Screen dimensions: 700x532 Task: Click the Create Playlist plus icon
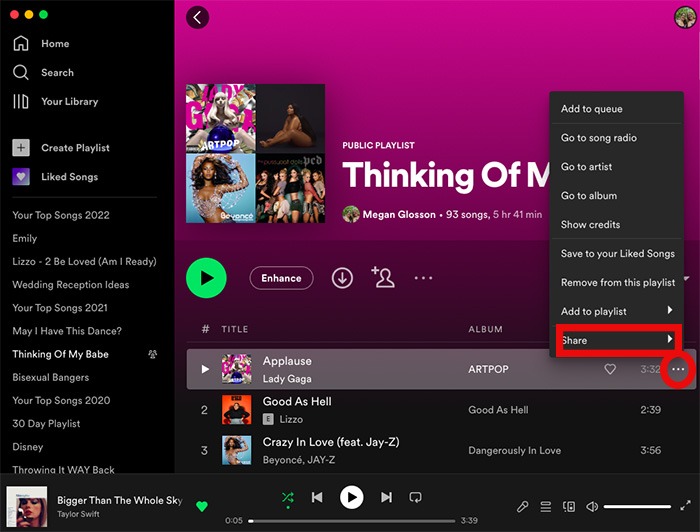(x=21, y=148)
